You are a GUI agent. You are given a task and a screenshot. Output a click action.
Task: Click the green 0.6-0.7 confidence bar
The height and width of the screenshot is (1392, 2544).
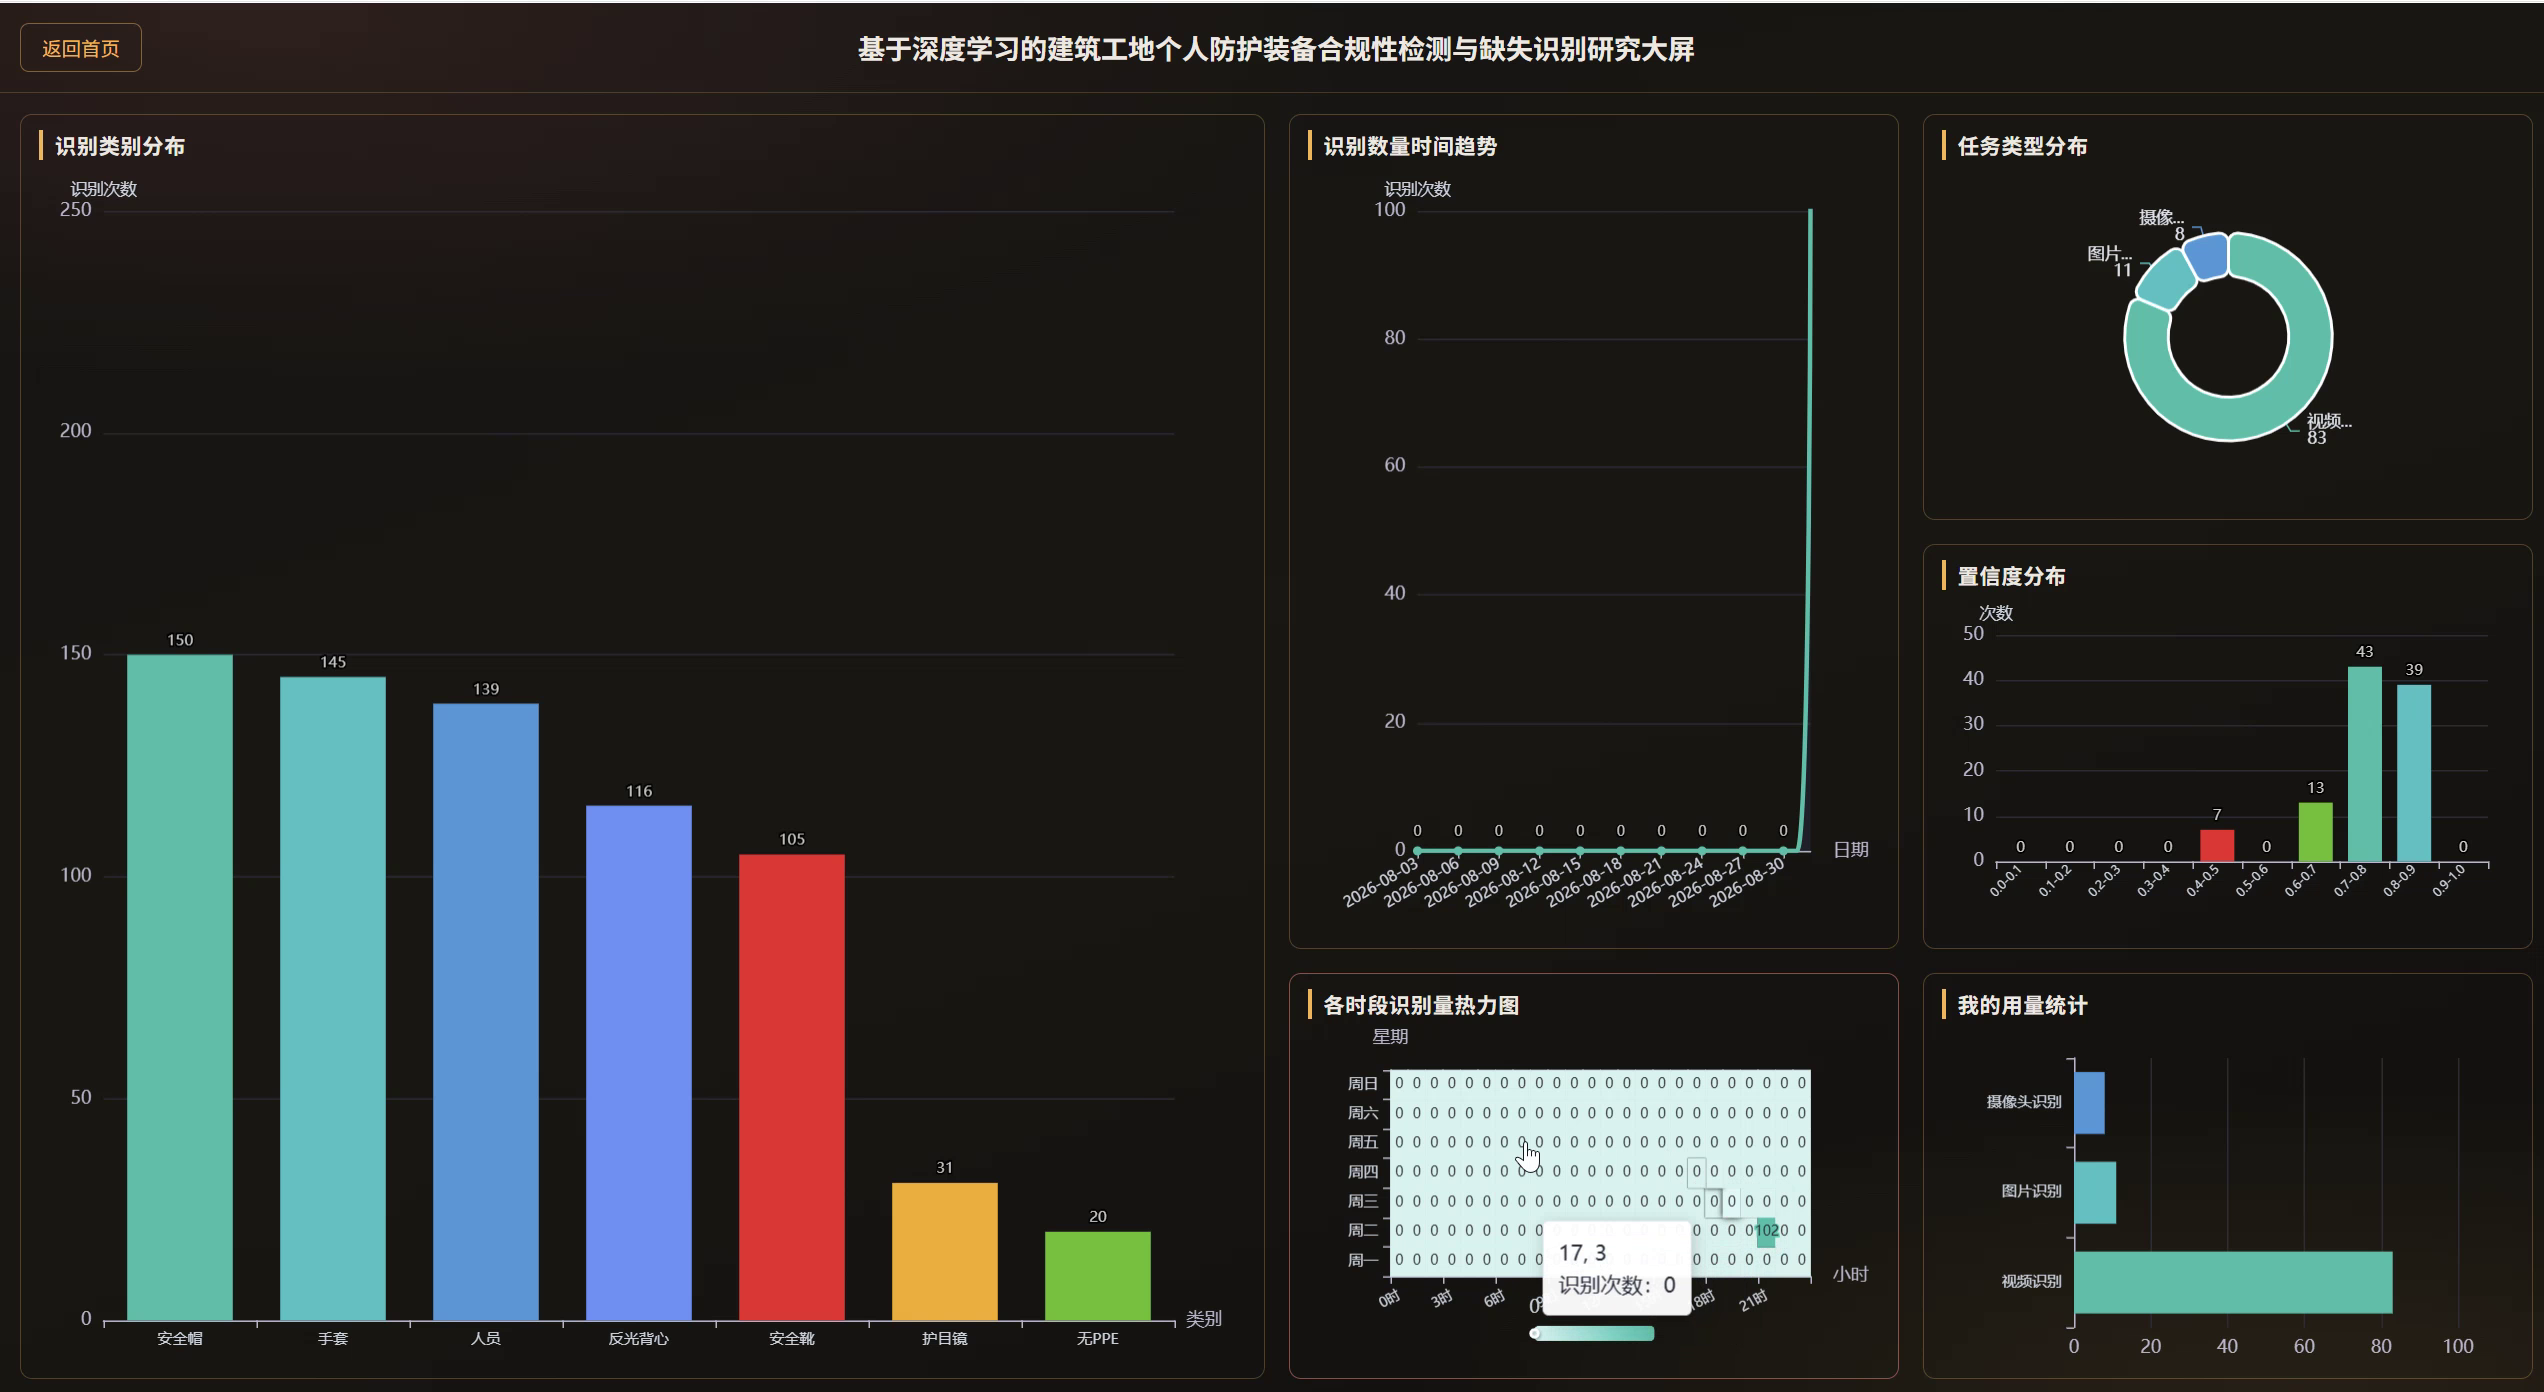[2316, 832]
